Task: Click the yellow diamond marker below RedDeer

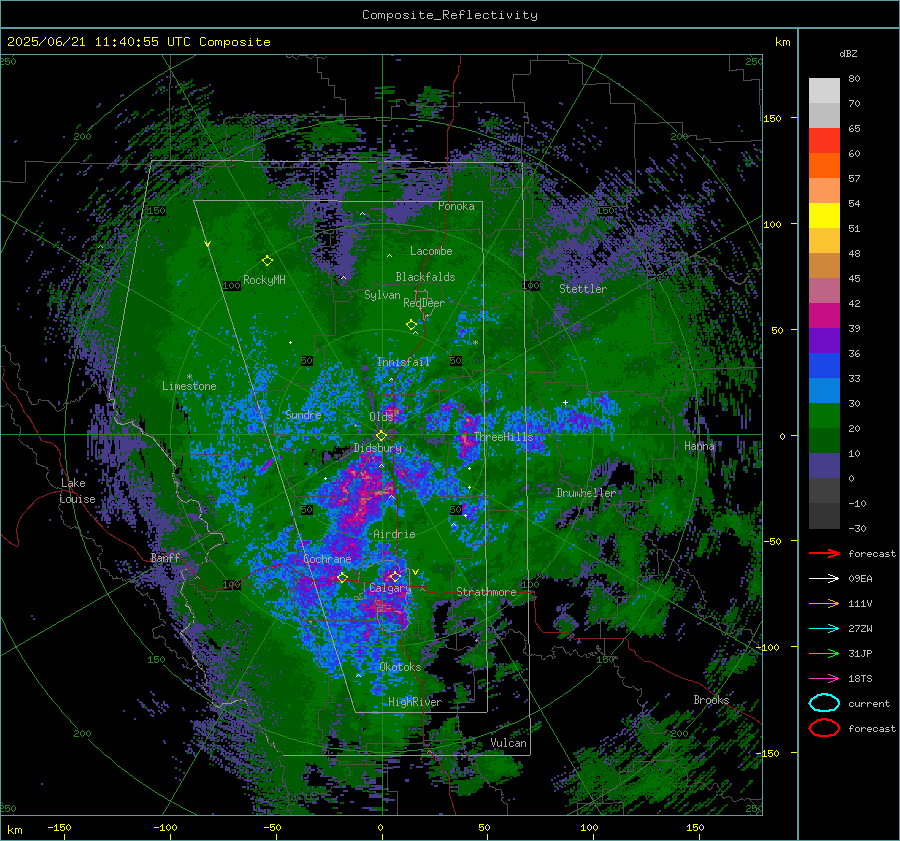Action: [x=411, y=325]
